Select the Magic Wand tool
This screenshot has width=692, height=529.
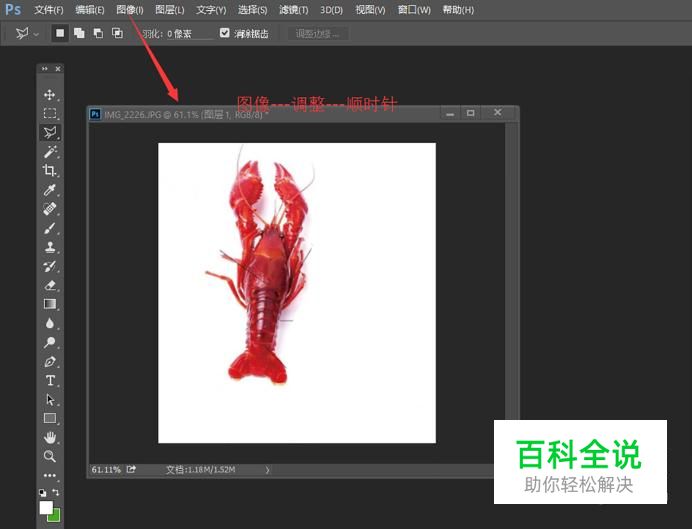coord(50,151)
